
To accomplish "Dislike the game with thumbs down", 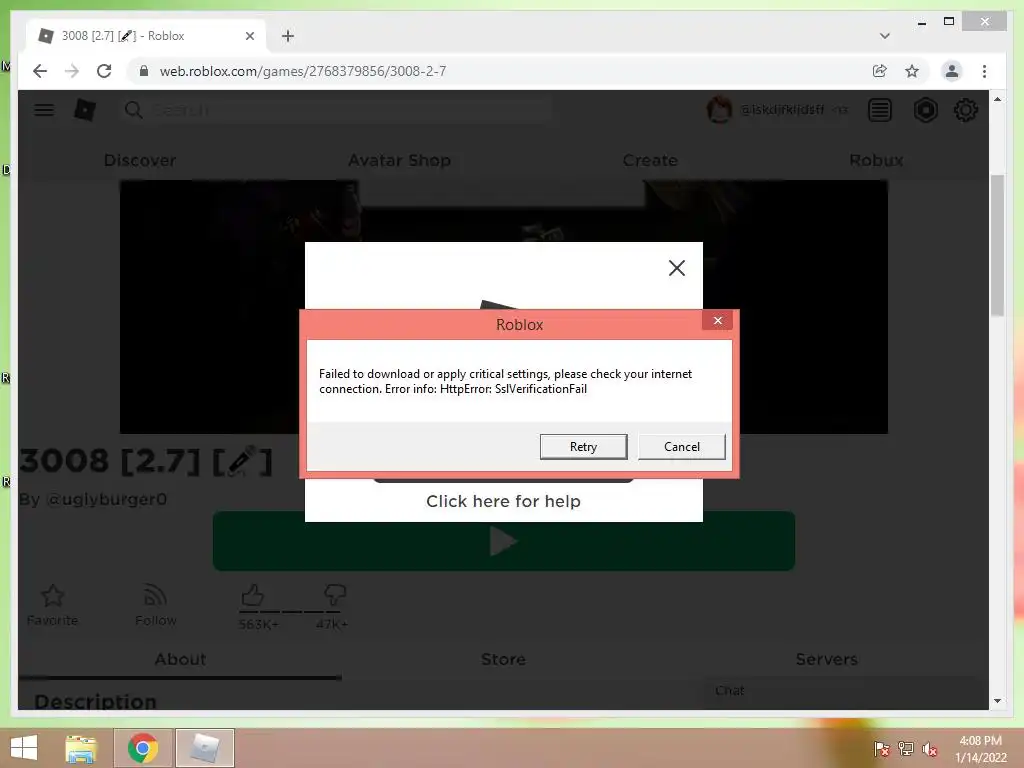I will pyautogui.click(x=334, y=596).
